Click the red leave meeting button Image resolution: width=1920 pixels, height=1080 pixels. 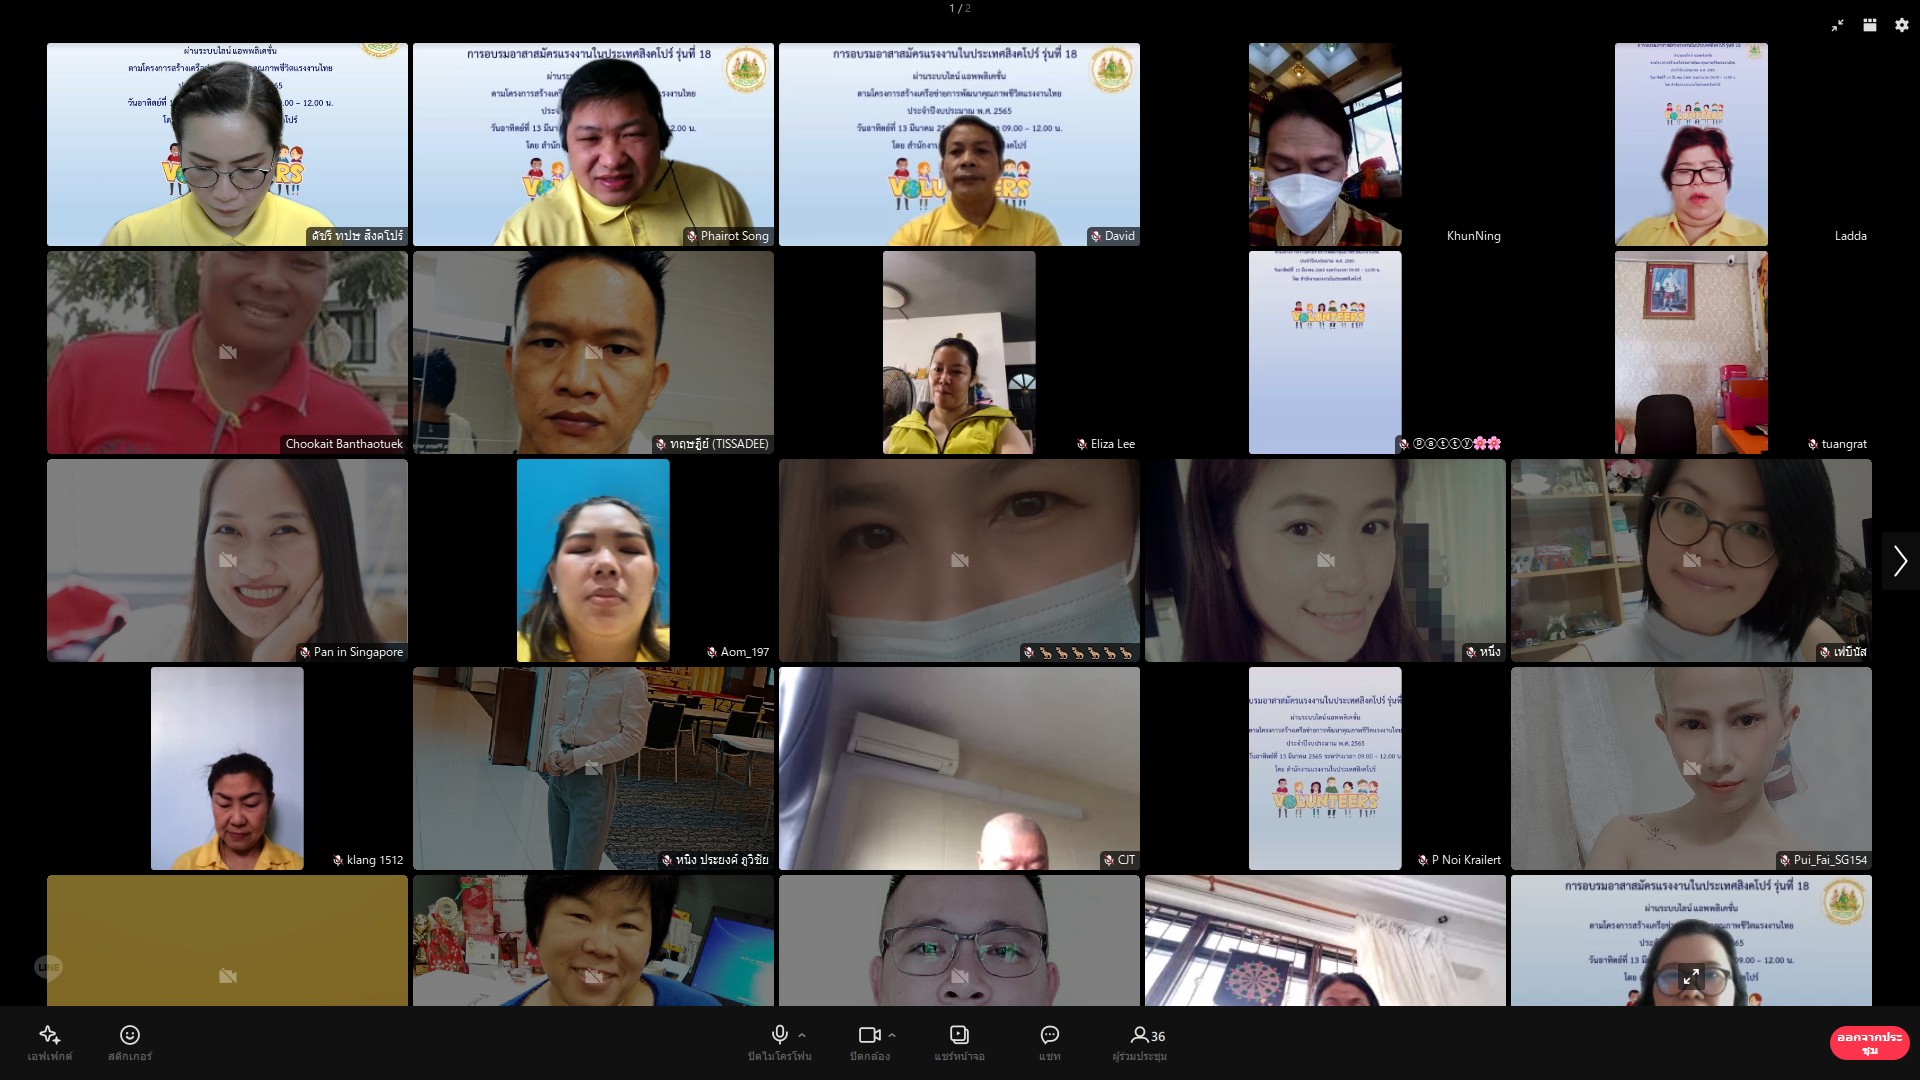click(x=1869, y=1043)
